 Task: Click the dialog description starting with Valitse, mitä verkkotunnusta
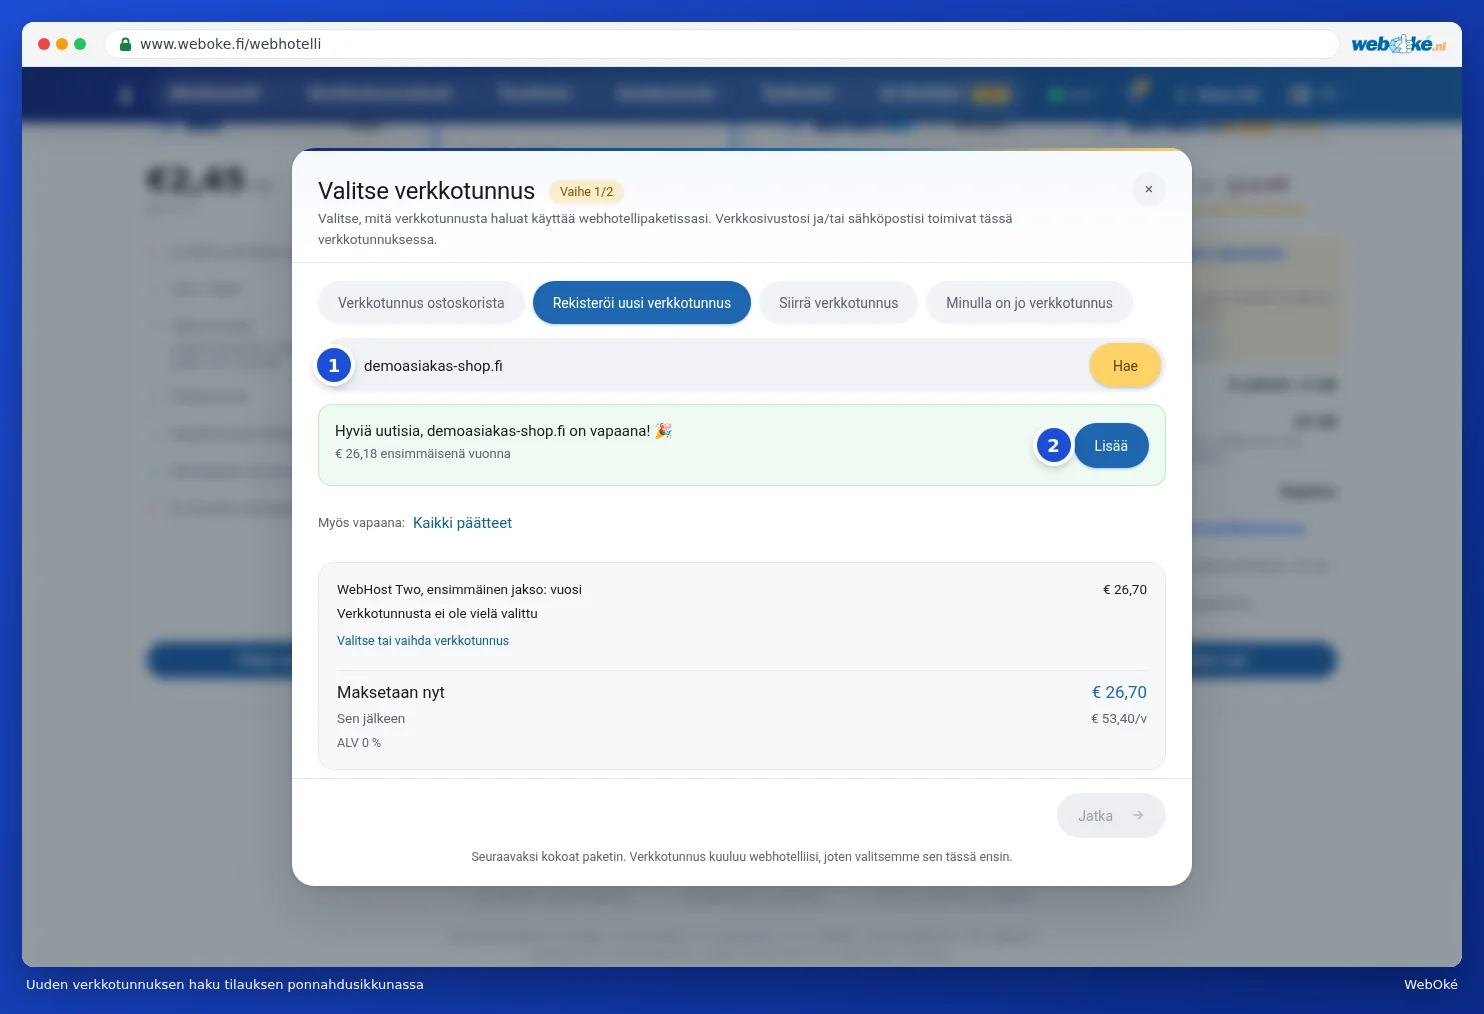(665, 229)
